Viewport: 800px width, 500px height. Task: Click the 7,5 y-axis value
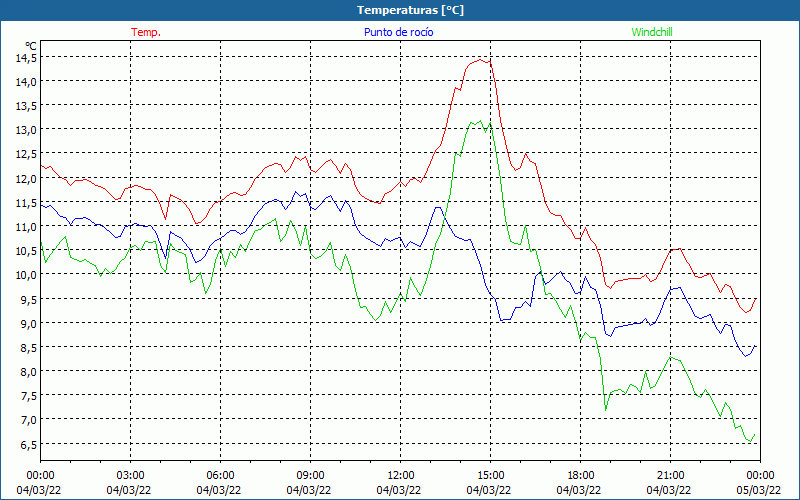tap(29, 396)
